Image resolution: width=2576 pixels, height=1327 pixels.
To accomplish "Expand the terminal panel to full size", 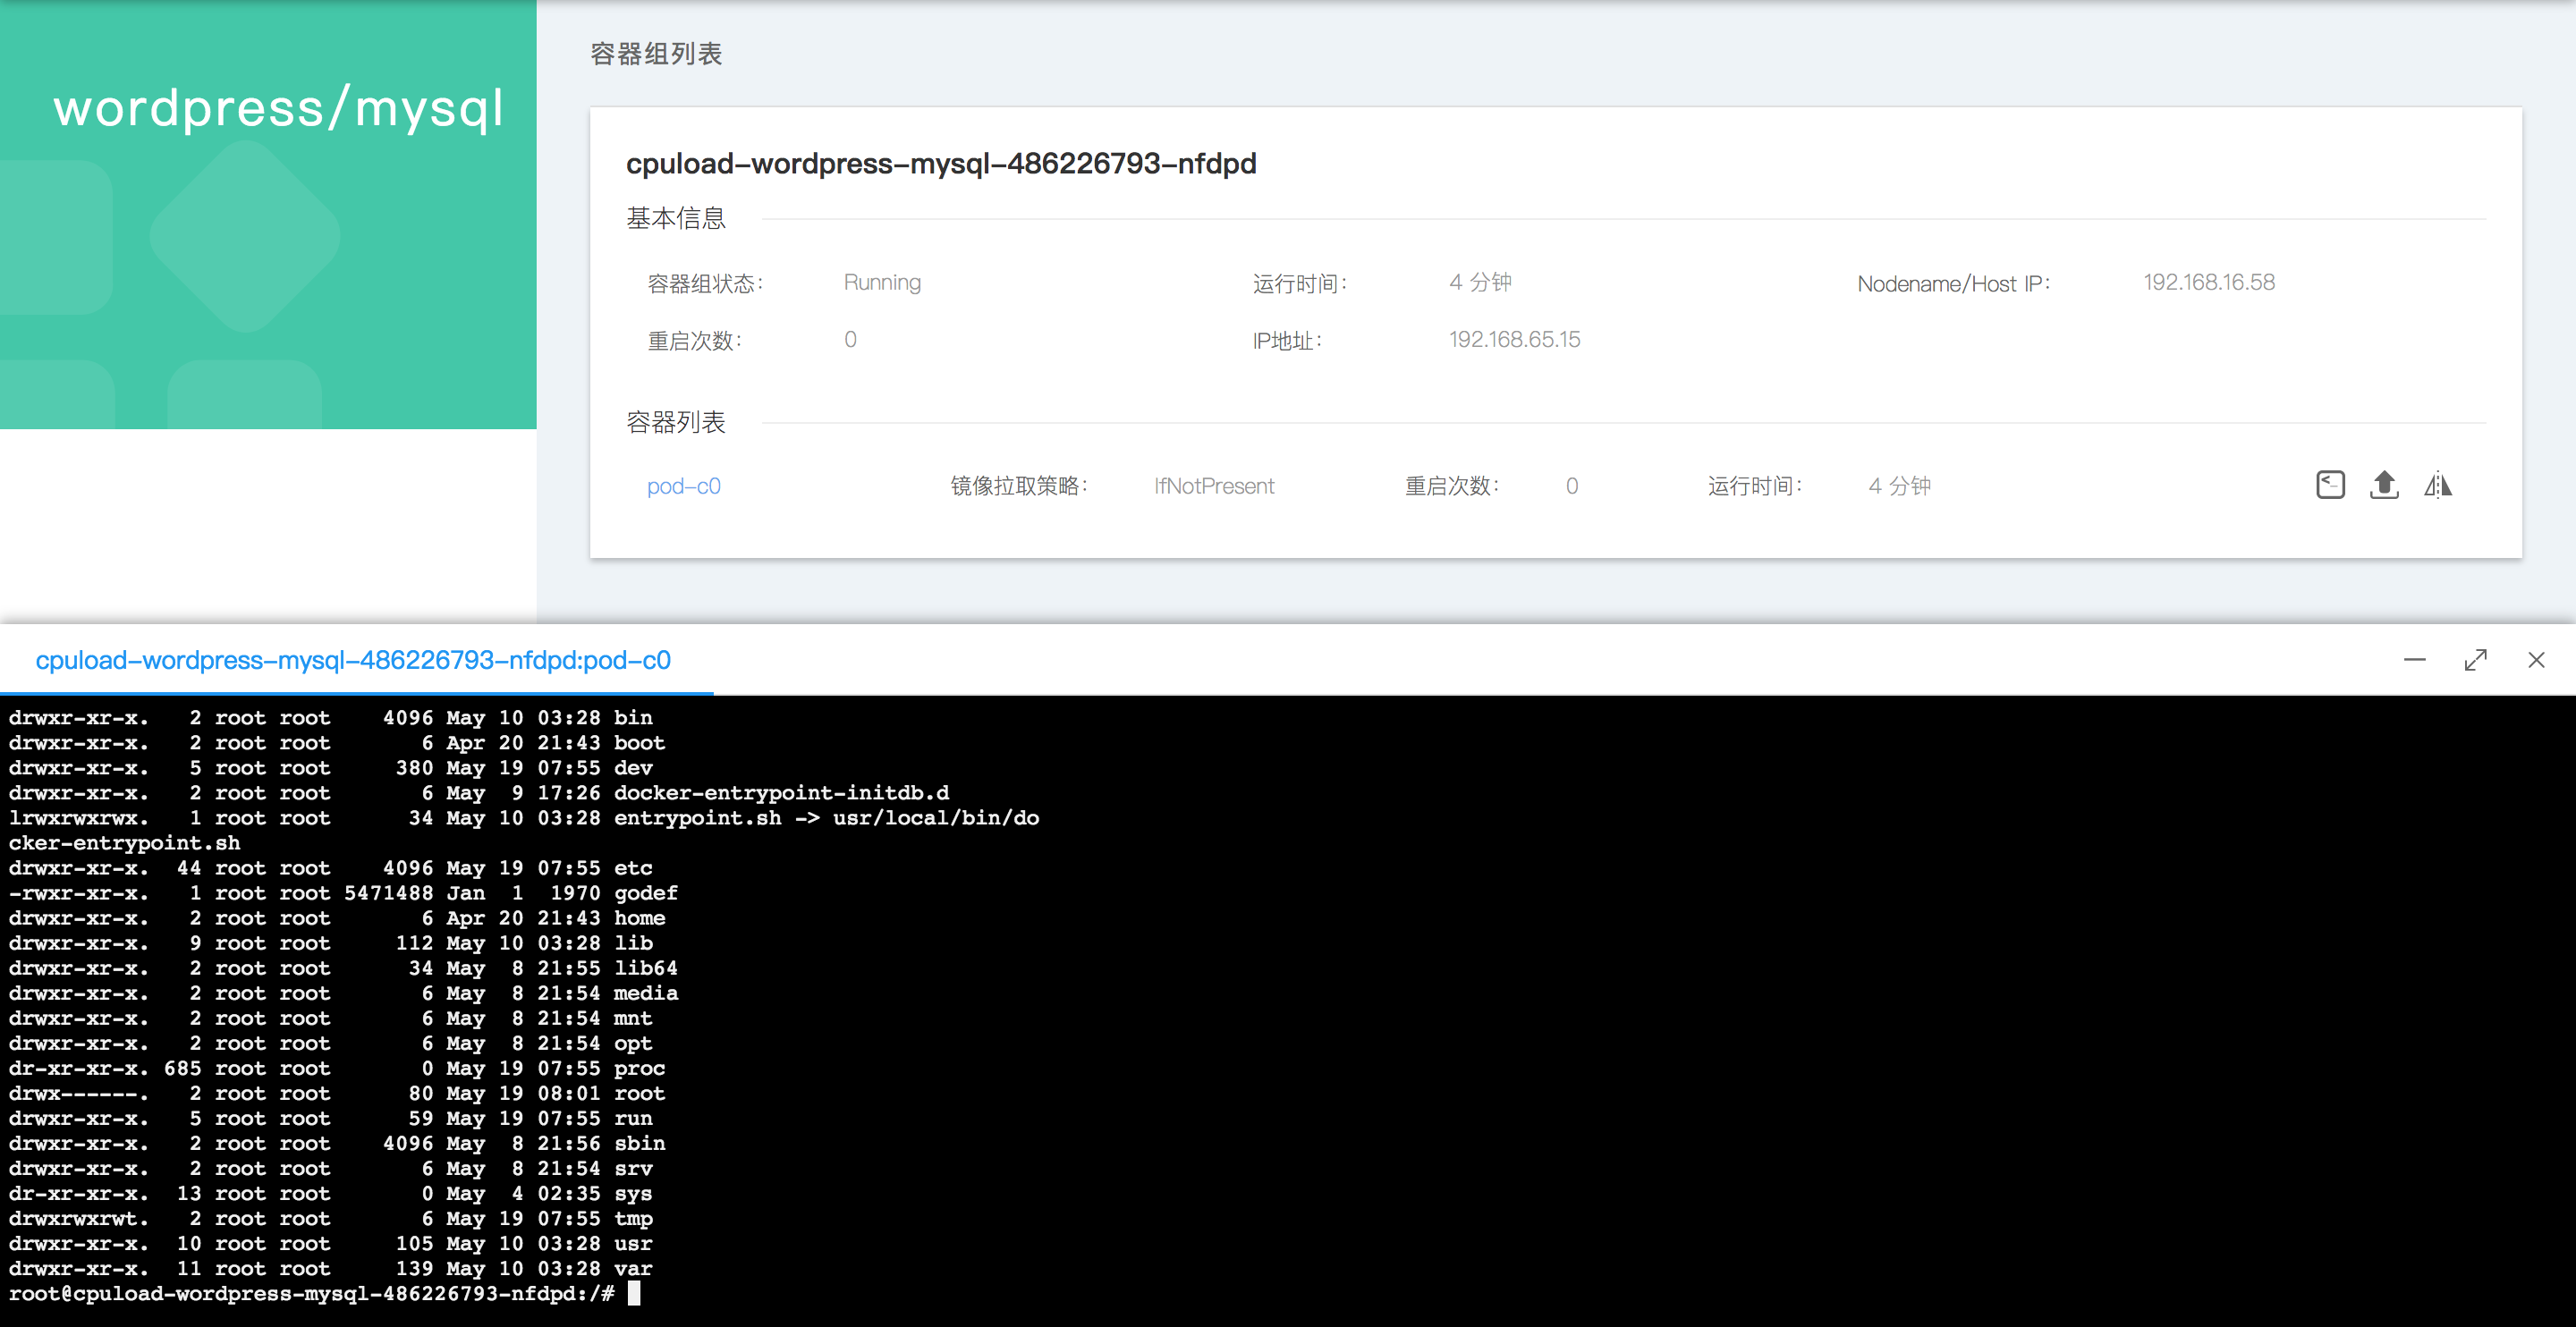I will coord(2475,660).
